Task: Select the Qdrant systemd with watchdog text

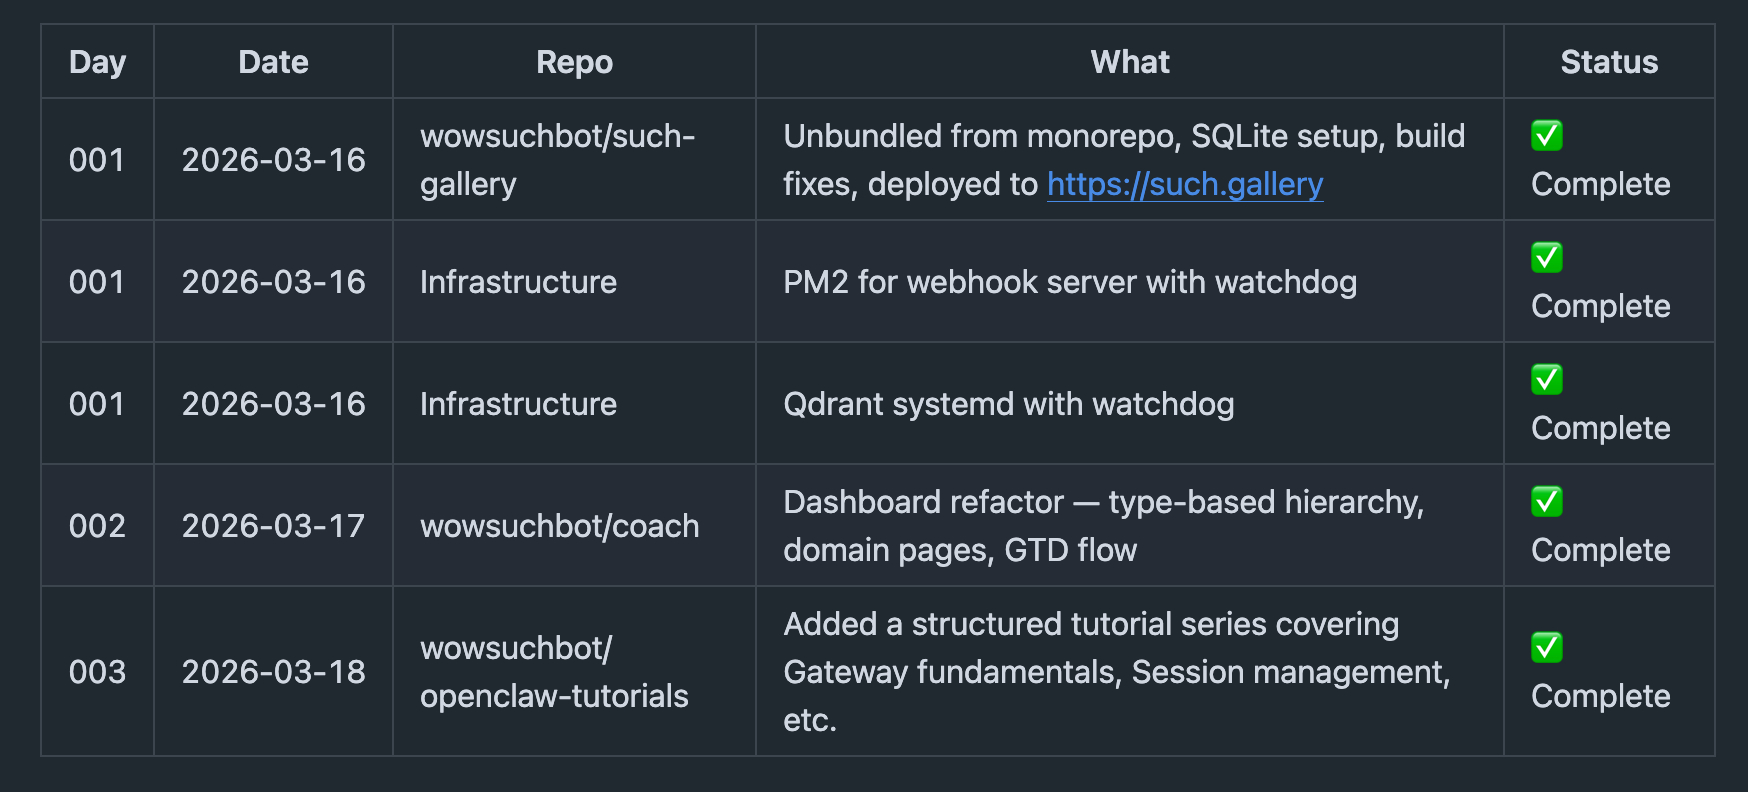Action: pyautogui.click(x=1008, y=404)
